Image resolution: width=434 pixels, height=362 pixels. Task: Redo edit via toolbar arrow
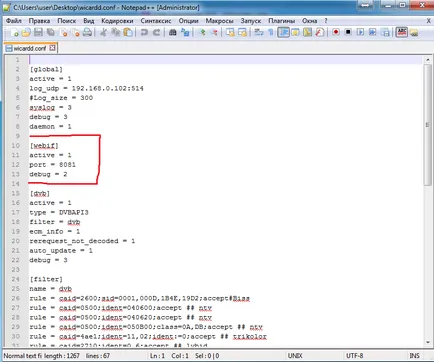(x=156, y=32)
